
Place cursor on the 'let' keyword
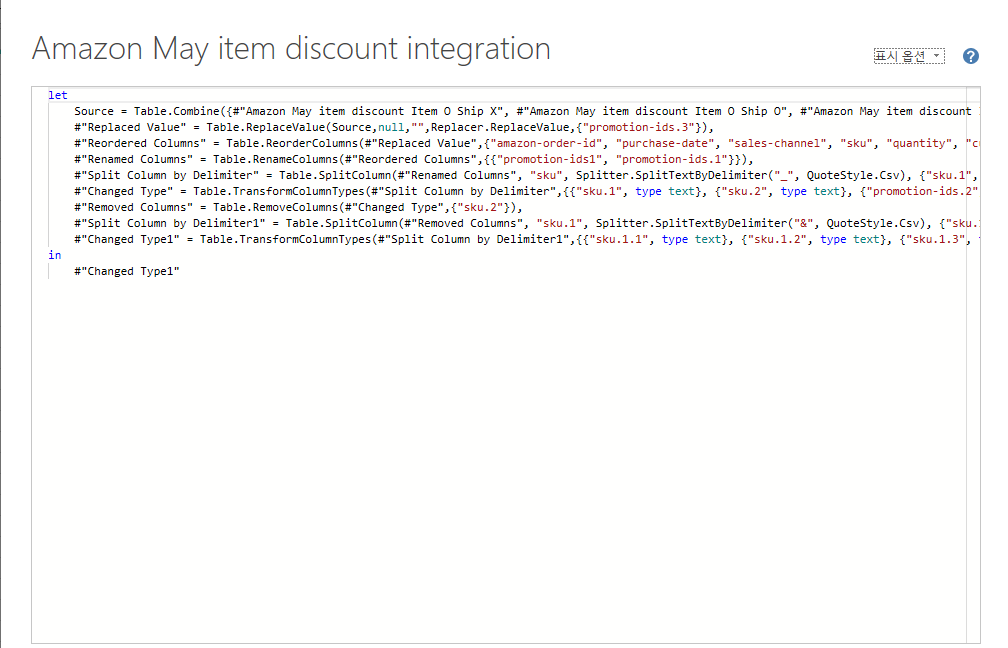click(x=58, y=95)
